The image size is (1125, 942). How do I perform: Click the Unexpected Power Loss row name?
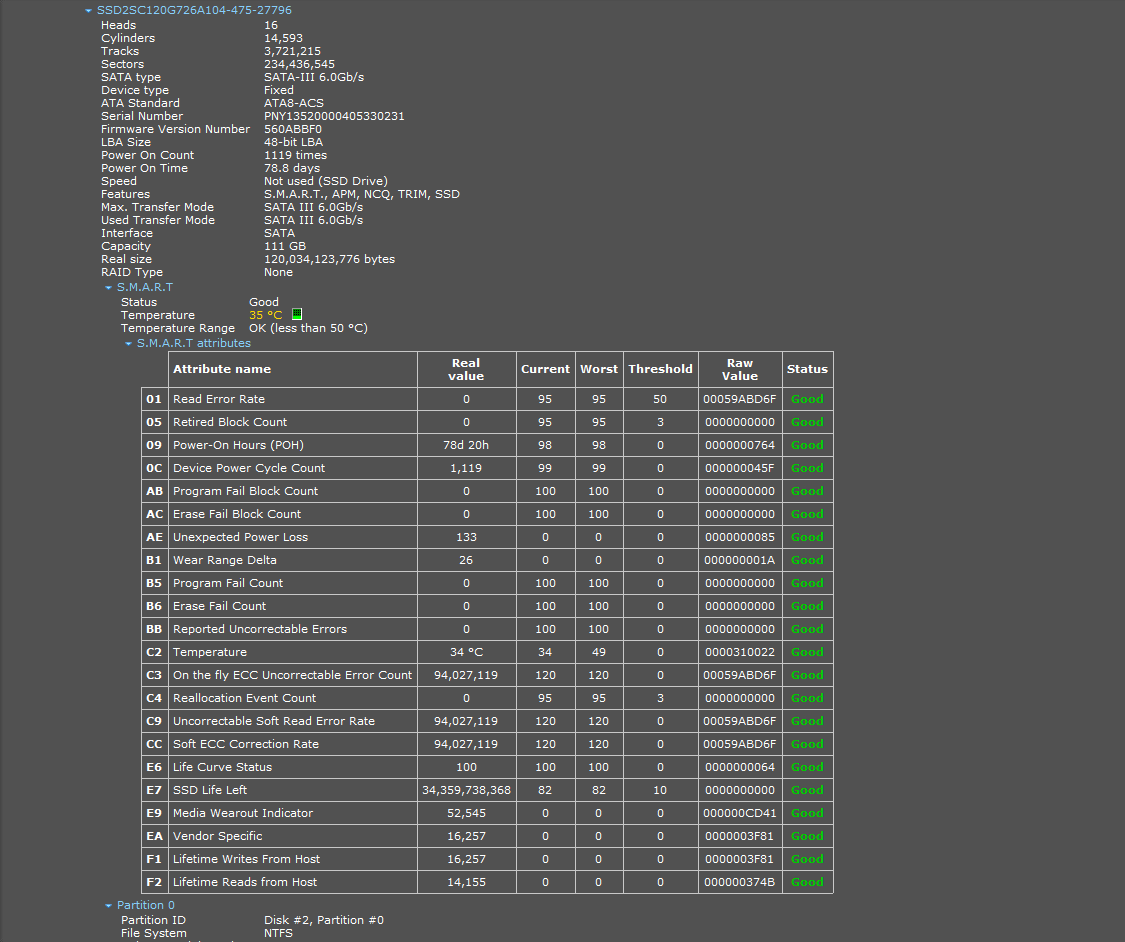pyautogui.click(x=240, y=537)
